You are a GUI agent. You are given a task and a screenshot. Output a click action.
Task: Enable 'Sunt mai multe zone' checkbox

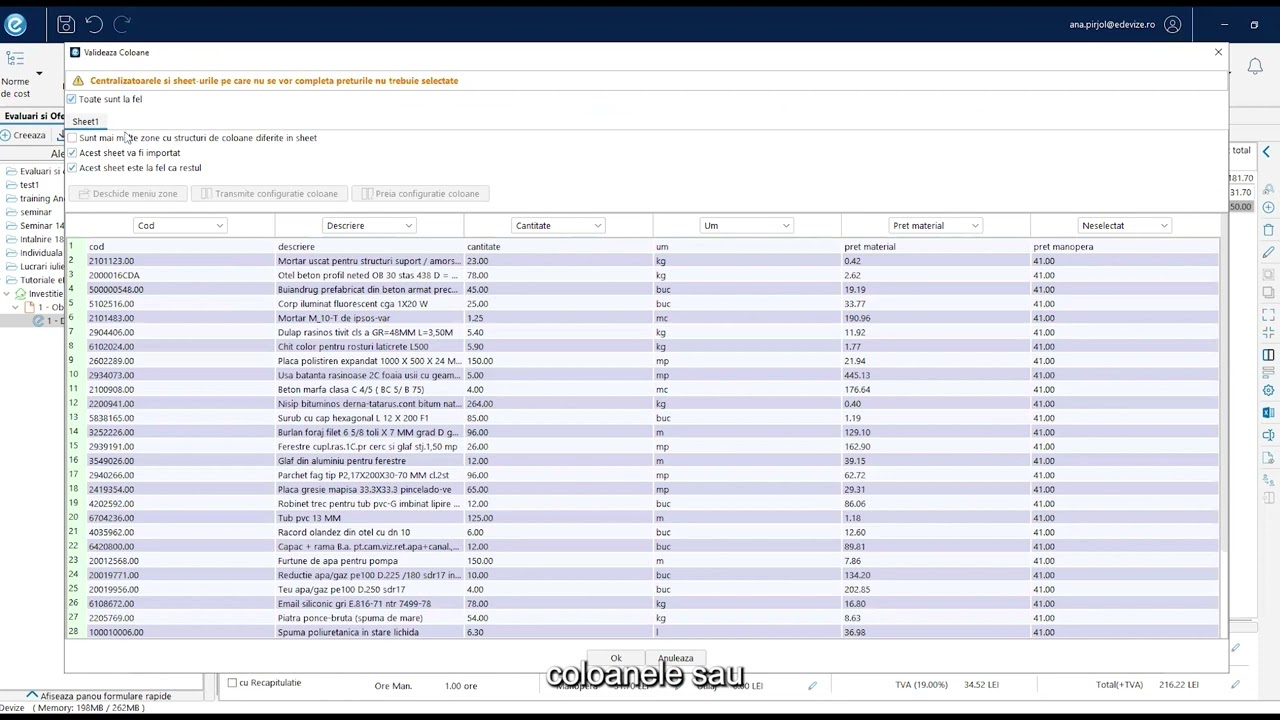[x=72, y=138]
